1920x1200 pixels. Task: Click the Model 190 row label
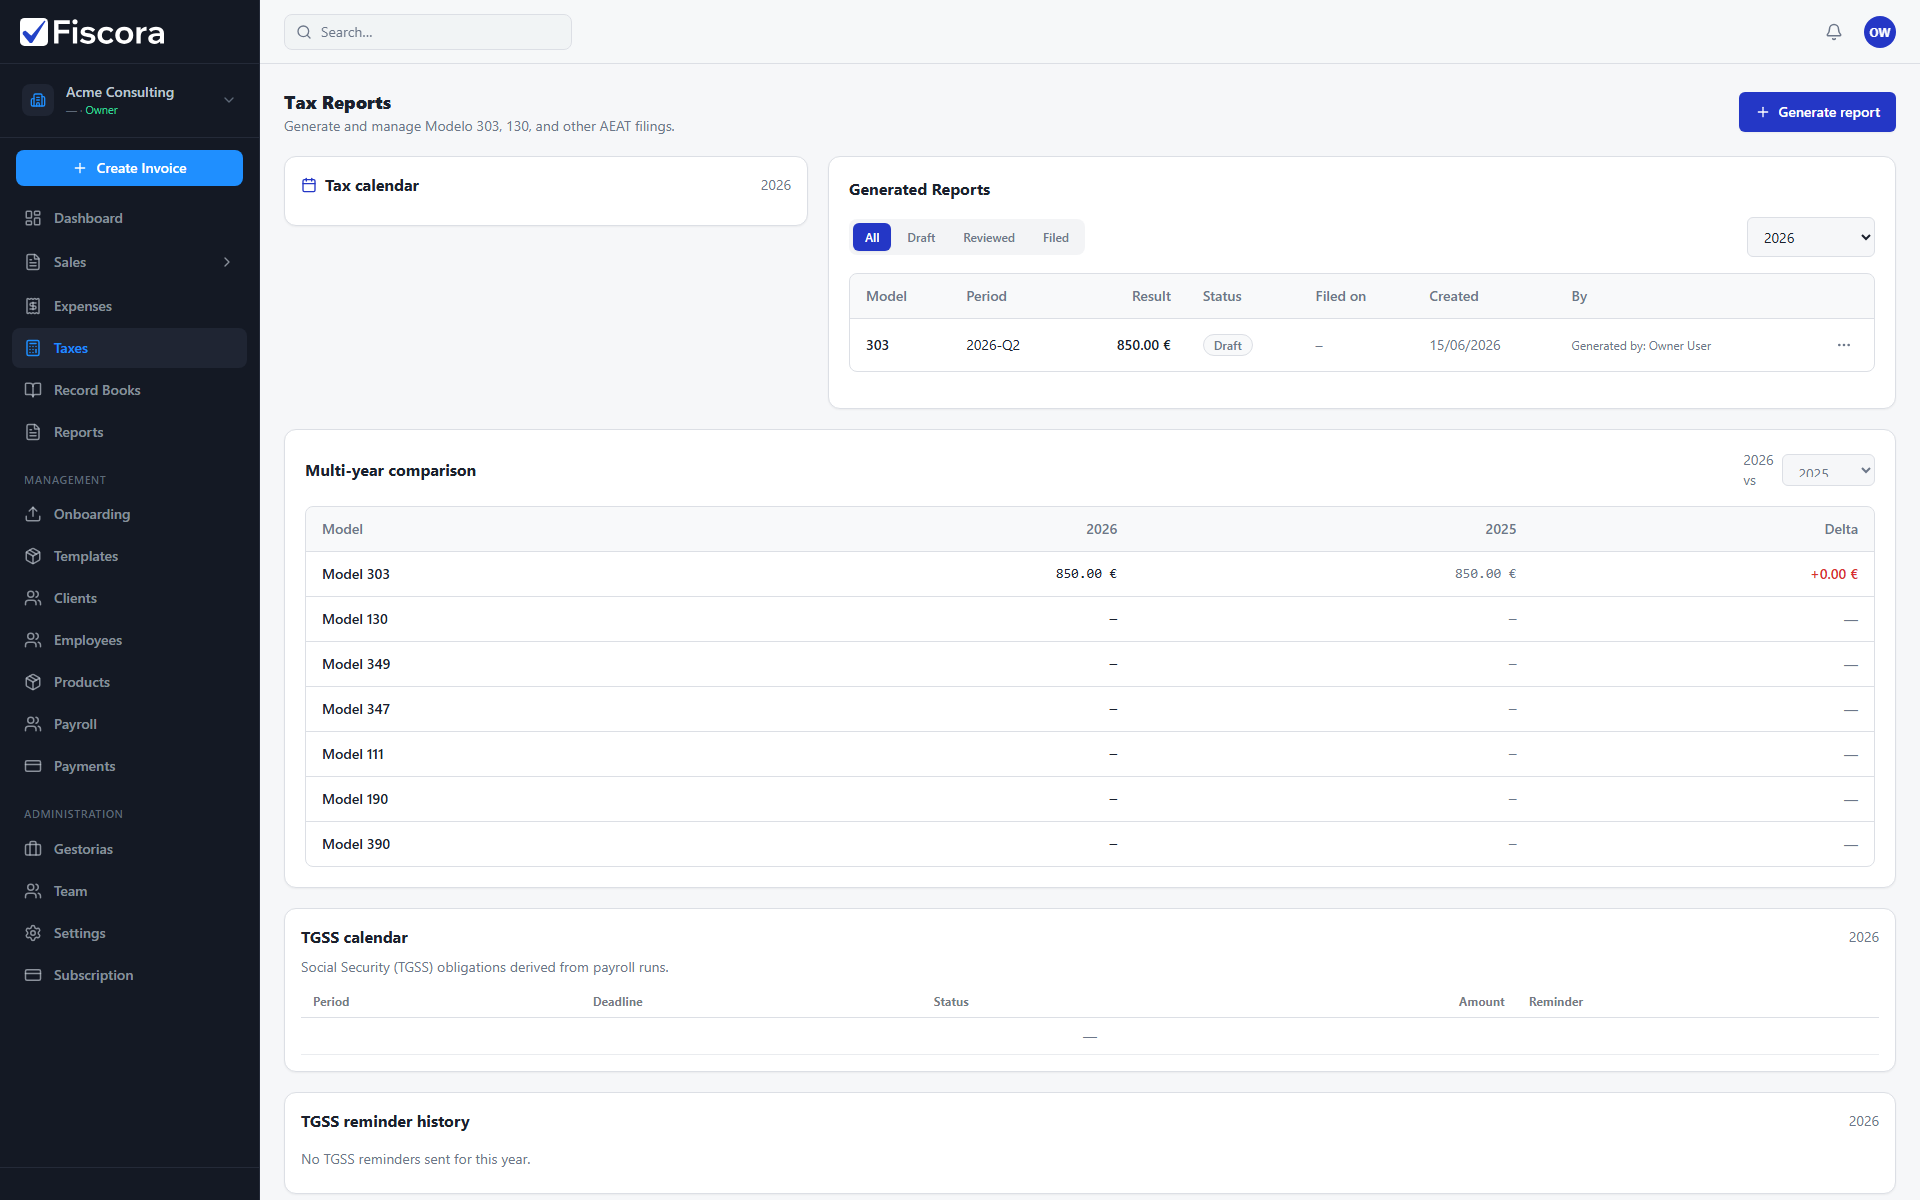click(x=355, y=799)
